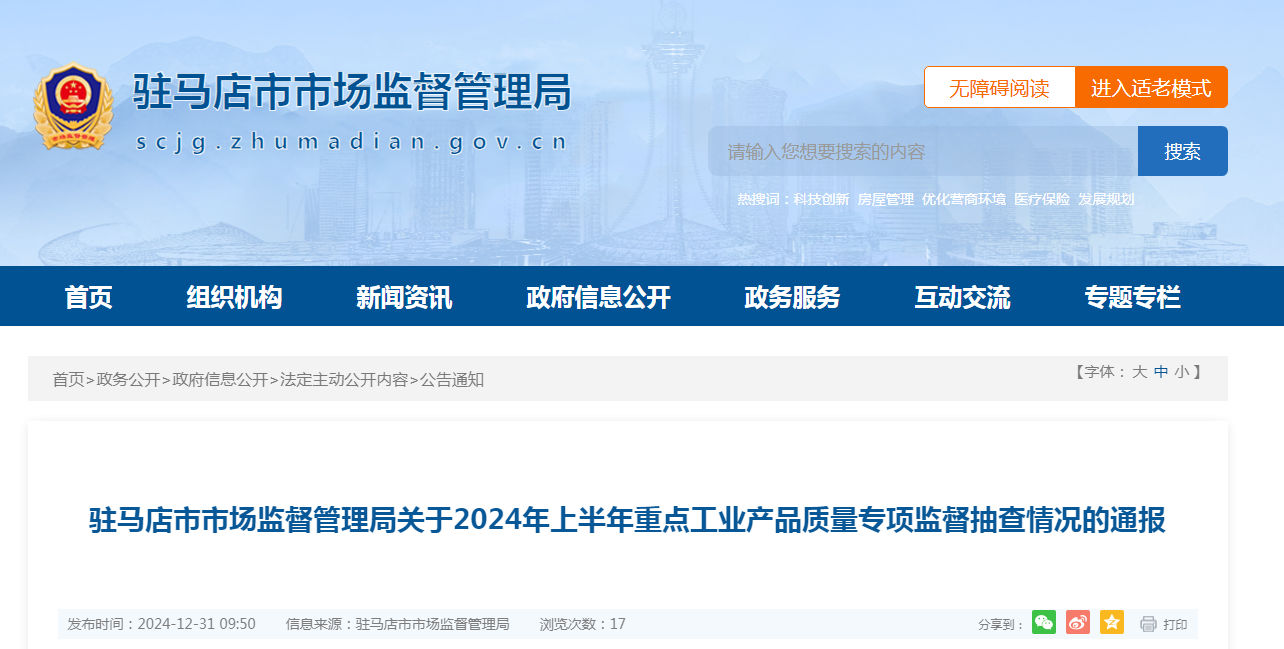Select hot search term 房屋管理
This screenshot has height=649, width=1284.
(886, 200)
